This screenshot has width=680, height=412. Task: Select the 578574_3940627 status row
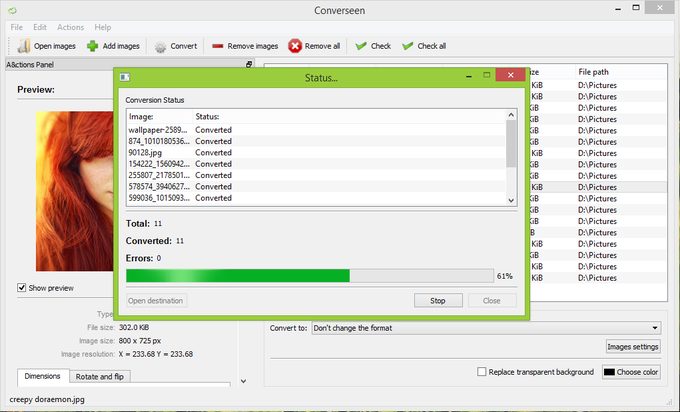coord(316,186)
